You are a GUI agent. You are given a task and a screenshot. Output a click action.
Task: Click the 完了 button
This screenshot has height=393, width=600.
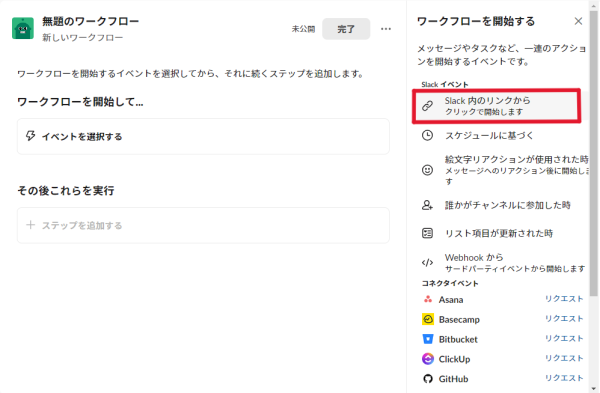[346, 29]
